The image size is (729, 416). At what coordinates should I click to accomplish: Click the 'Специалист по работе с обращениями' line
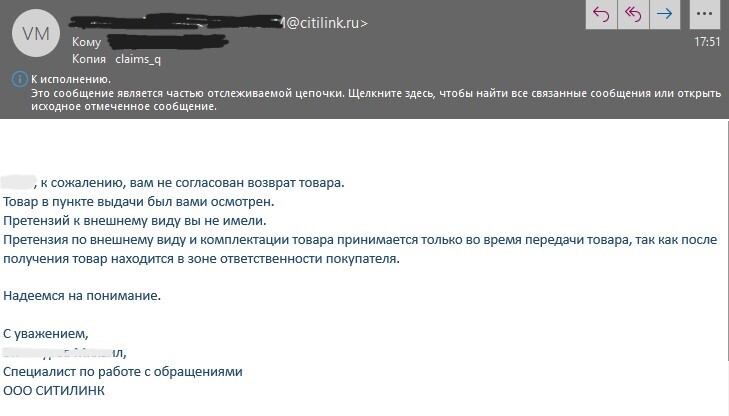(x=123, y=372)
